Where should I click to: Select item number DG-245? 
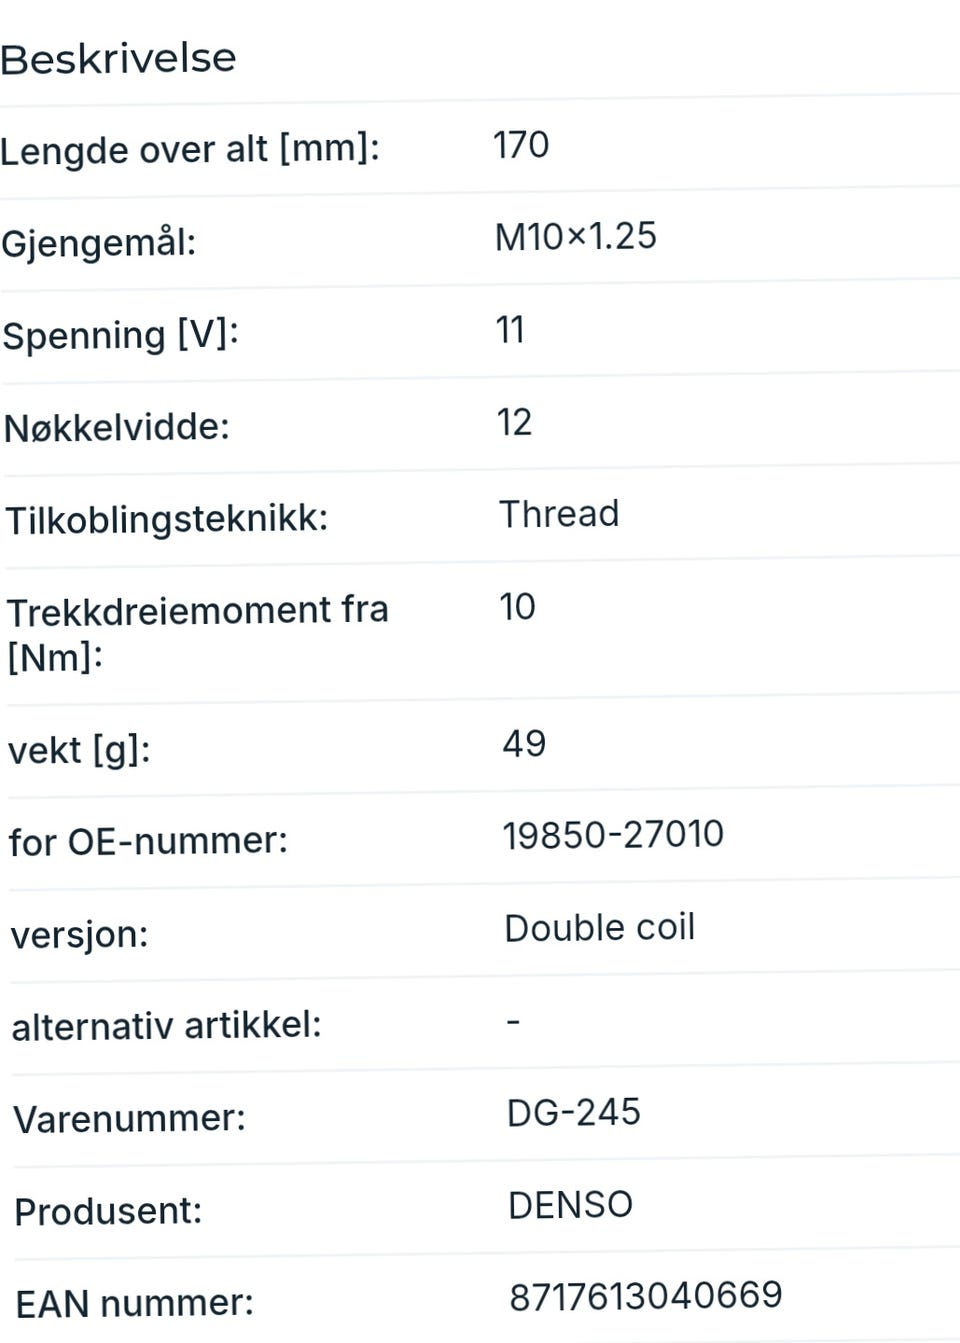[574, 1113]
